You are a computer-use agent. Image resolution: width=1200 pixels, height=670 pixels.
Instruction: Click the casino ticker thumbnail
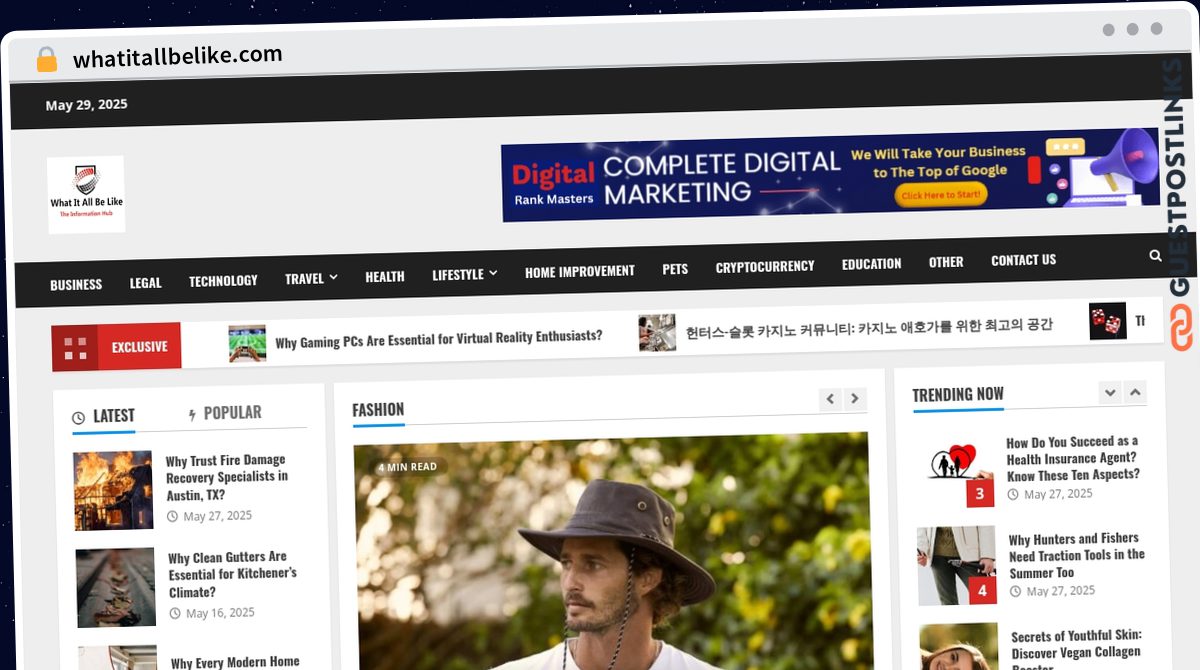657,333
